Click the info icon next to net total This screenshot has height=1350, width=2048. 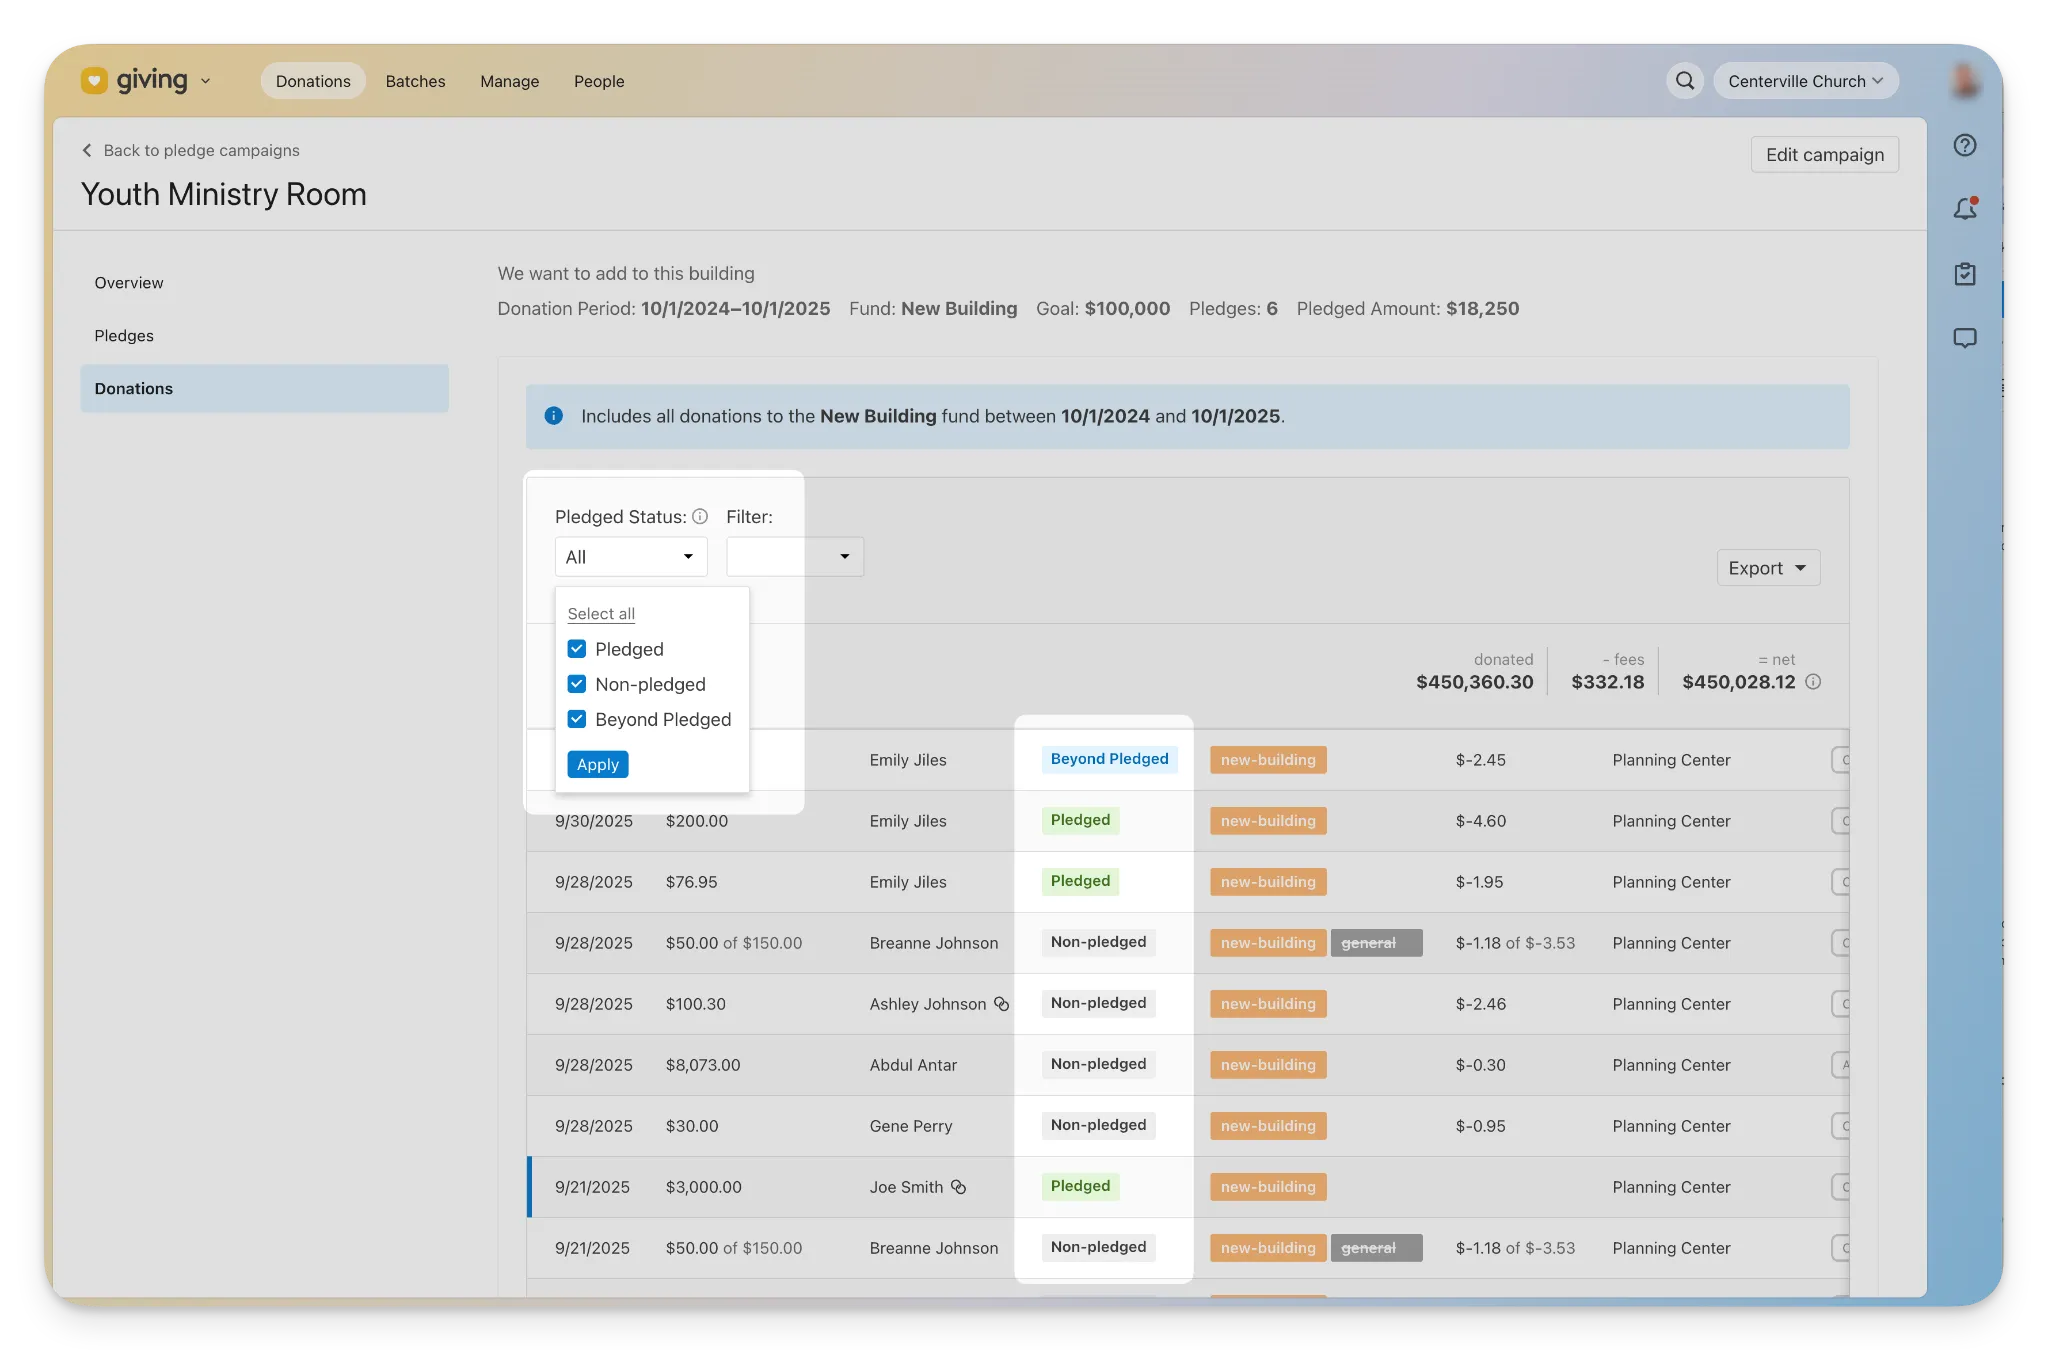[x=1813, y=682]
